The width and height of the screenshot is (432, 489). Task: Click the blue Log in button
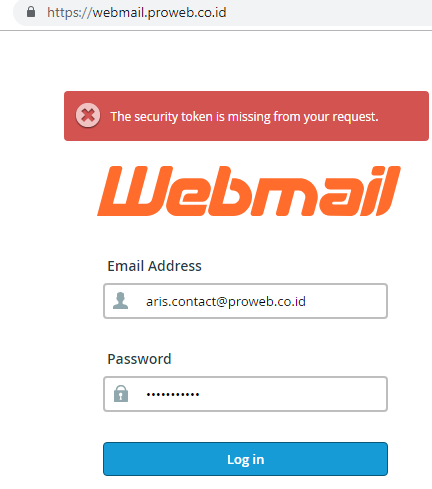pyautogui.click(x=245, y=459)
